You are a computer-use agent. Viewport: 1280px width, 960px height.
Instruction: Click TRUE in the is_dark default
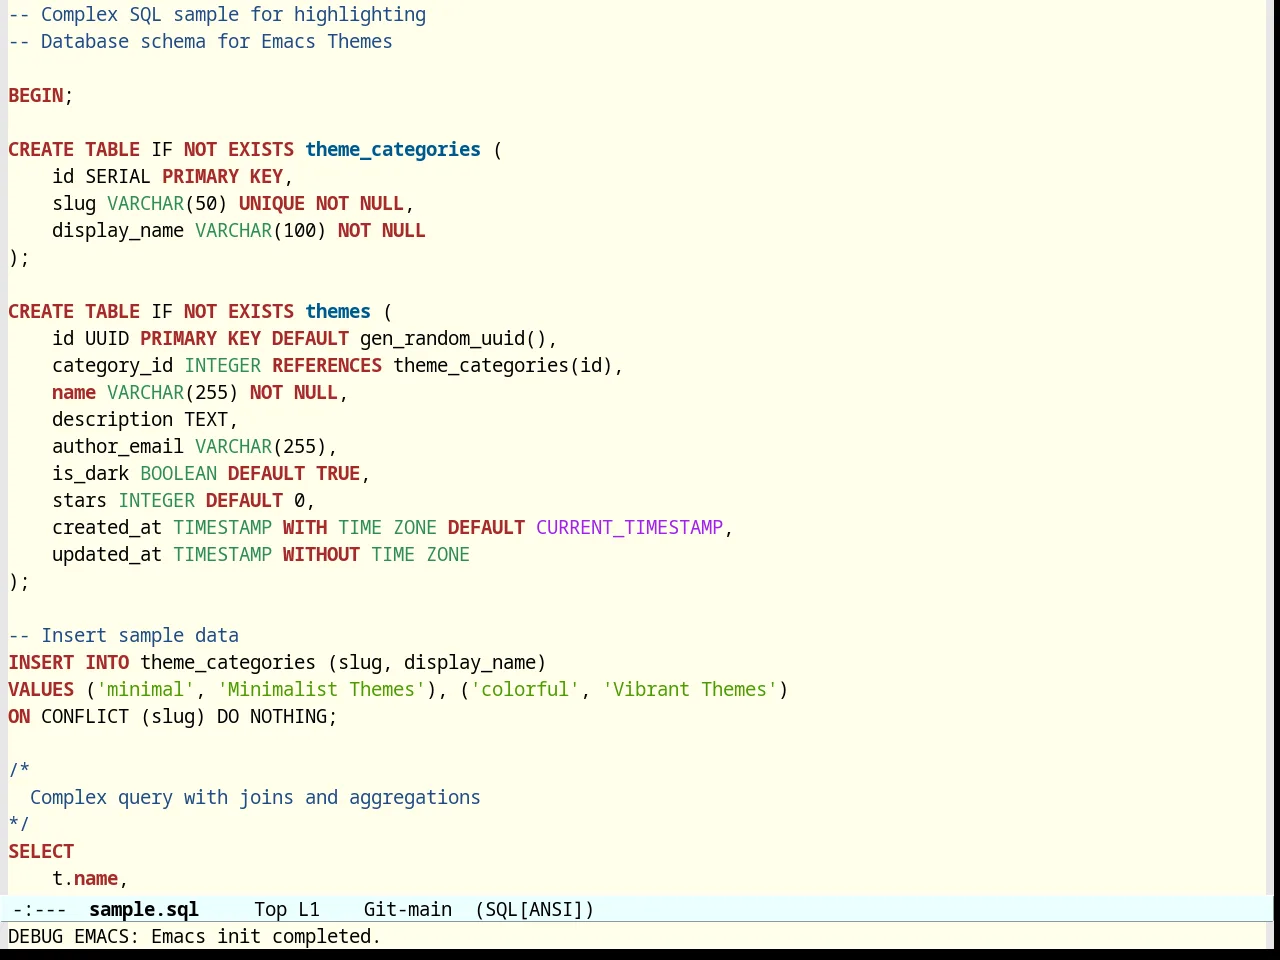click(x=338, y=473)
